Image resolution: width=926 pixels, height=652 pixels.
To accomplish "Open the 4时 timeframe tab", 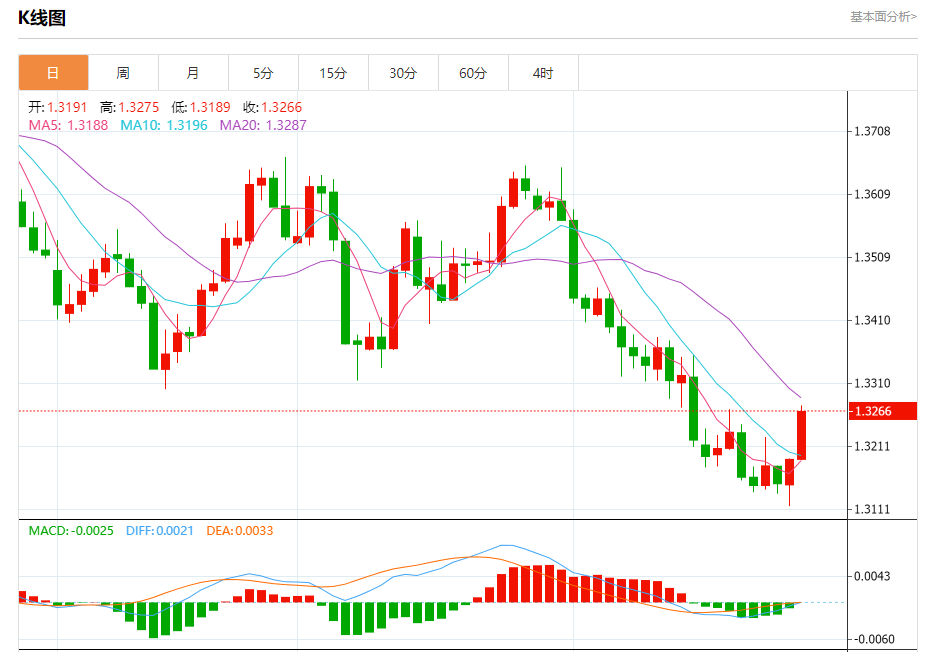I will pos(543,73).
